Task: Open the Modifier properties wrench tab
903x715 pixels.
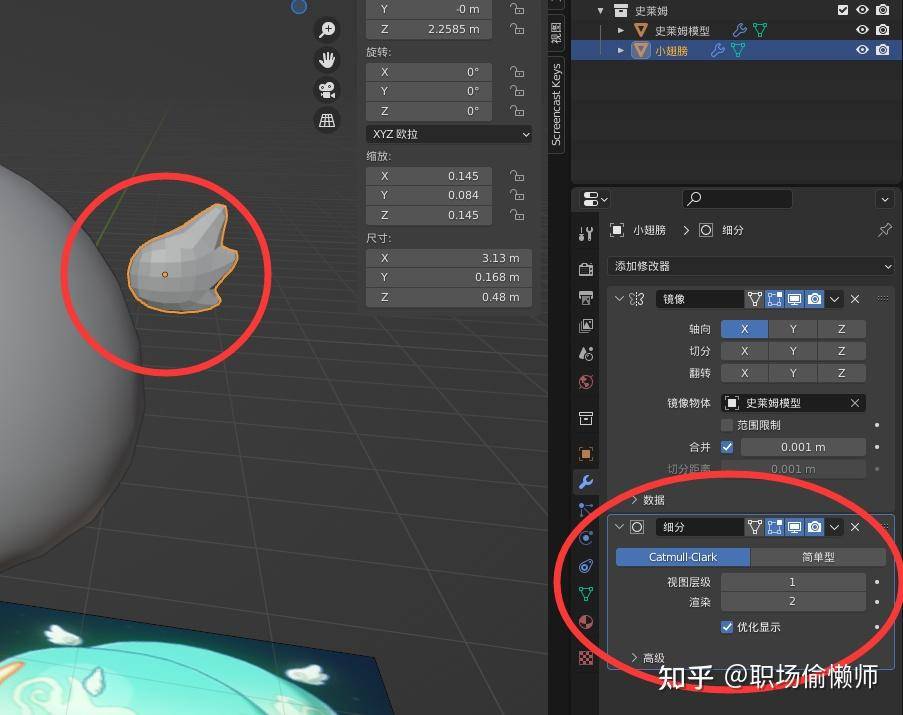Action: pyautogui.click(x=586, y=481)
